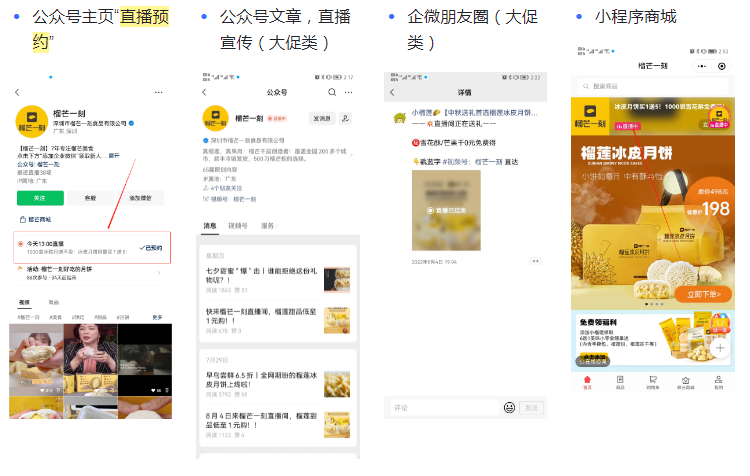The height and width of the screenshot is (476, 750).
Task: Tap the three-dot menu on the channel homepage
Action: tap(158, 92)
